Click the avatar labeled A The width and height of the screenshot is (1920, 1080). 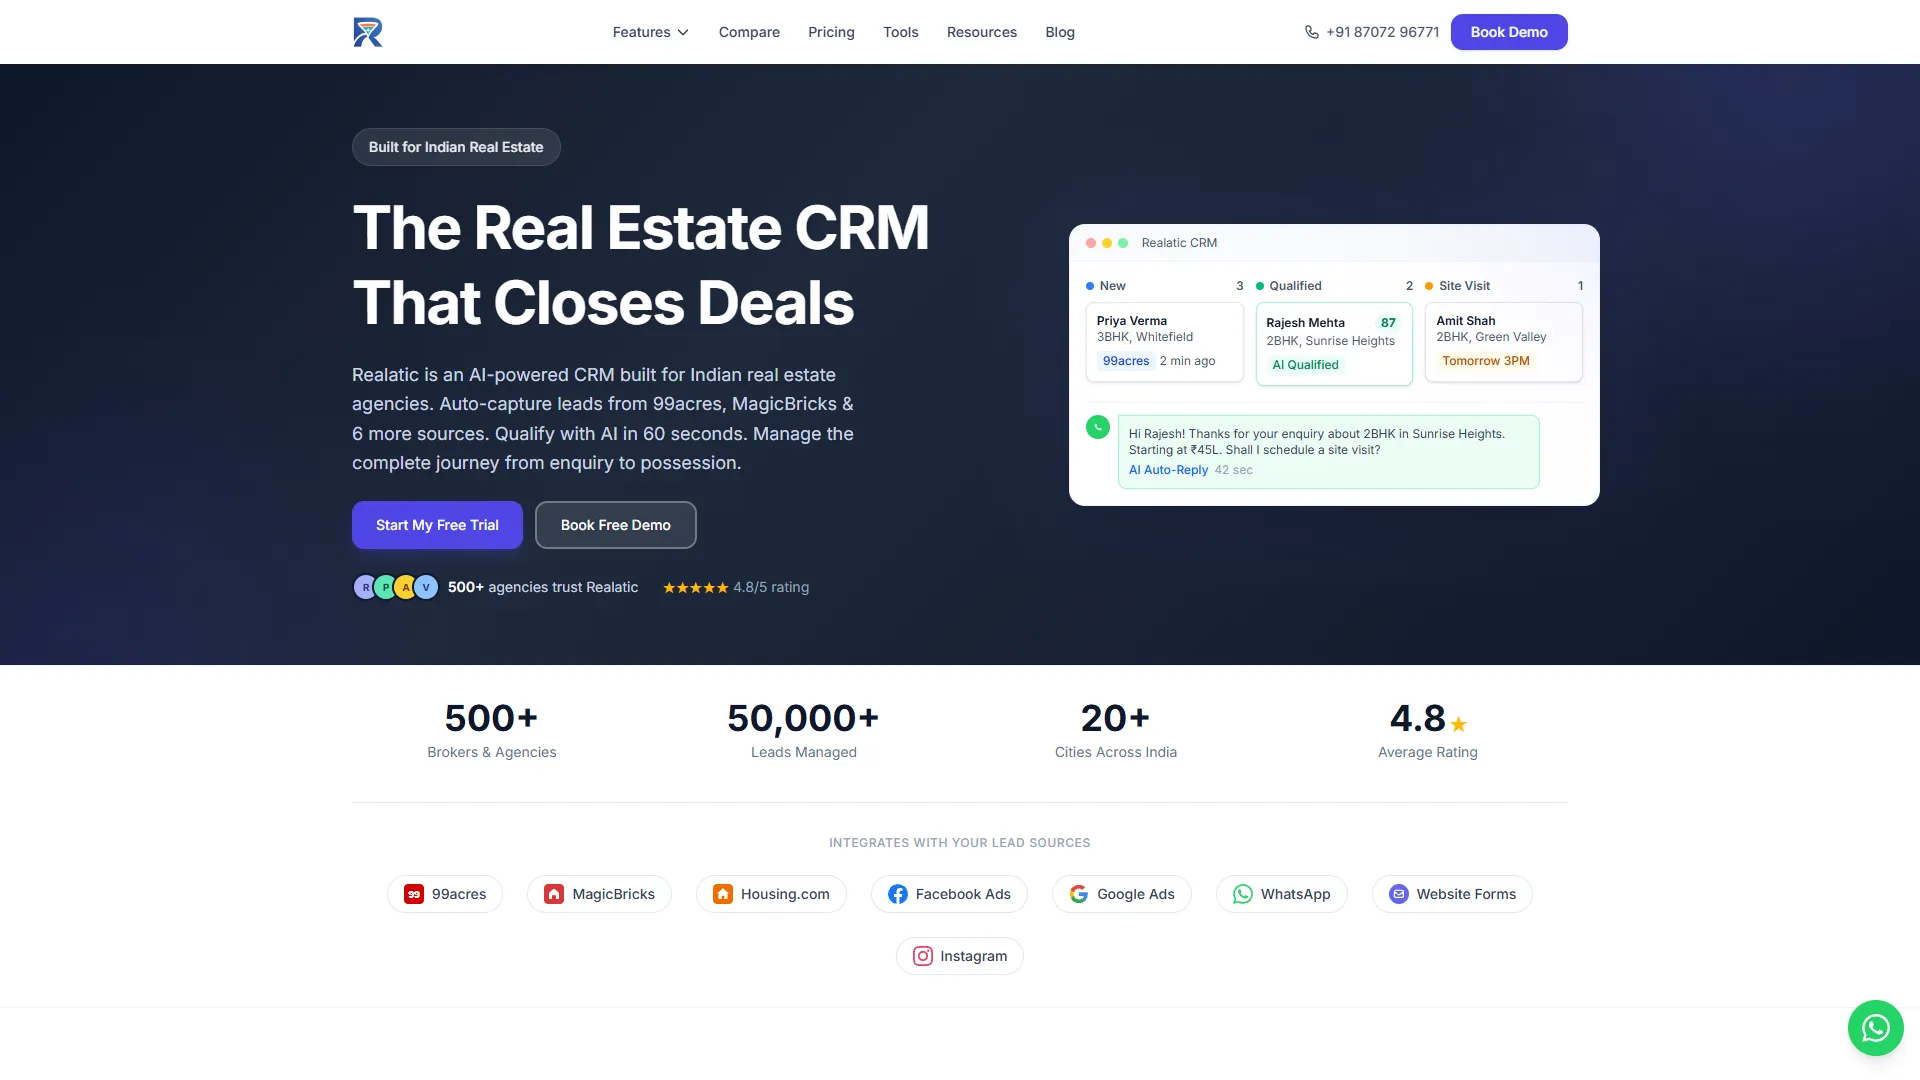[405, 587]
